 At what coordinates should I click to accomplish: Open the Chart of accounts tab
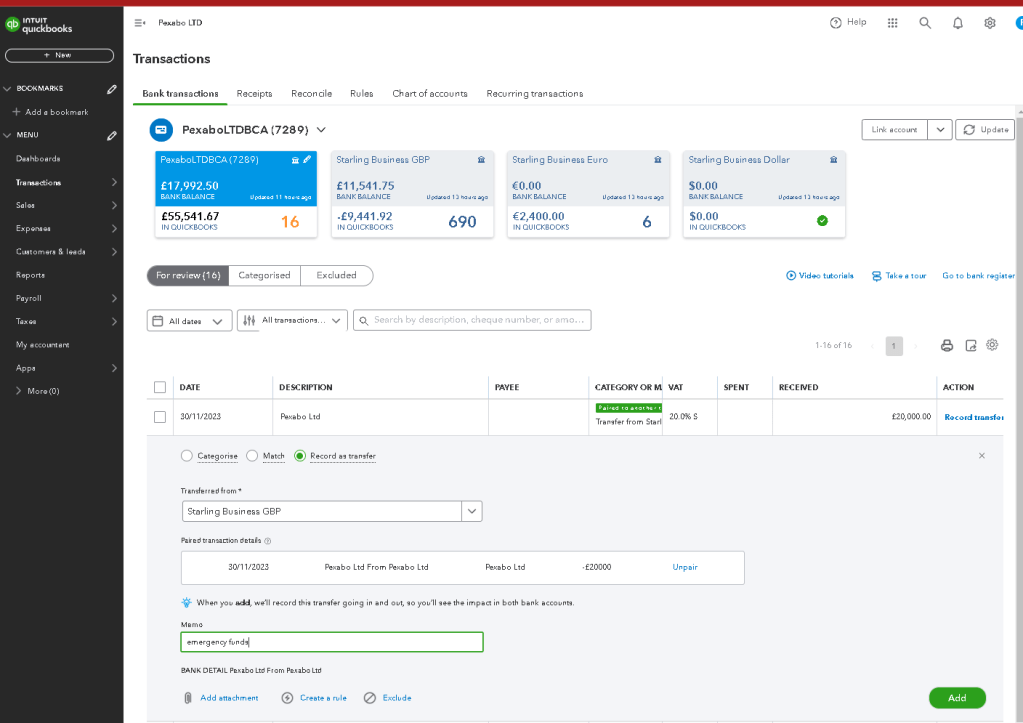point(430,94)
